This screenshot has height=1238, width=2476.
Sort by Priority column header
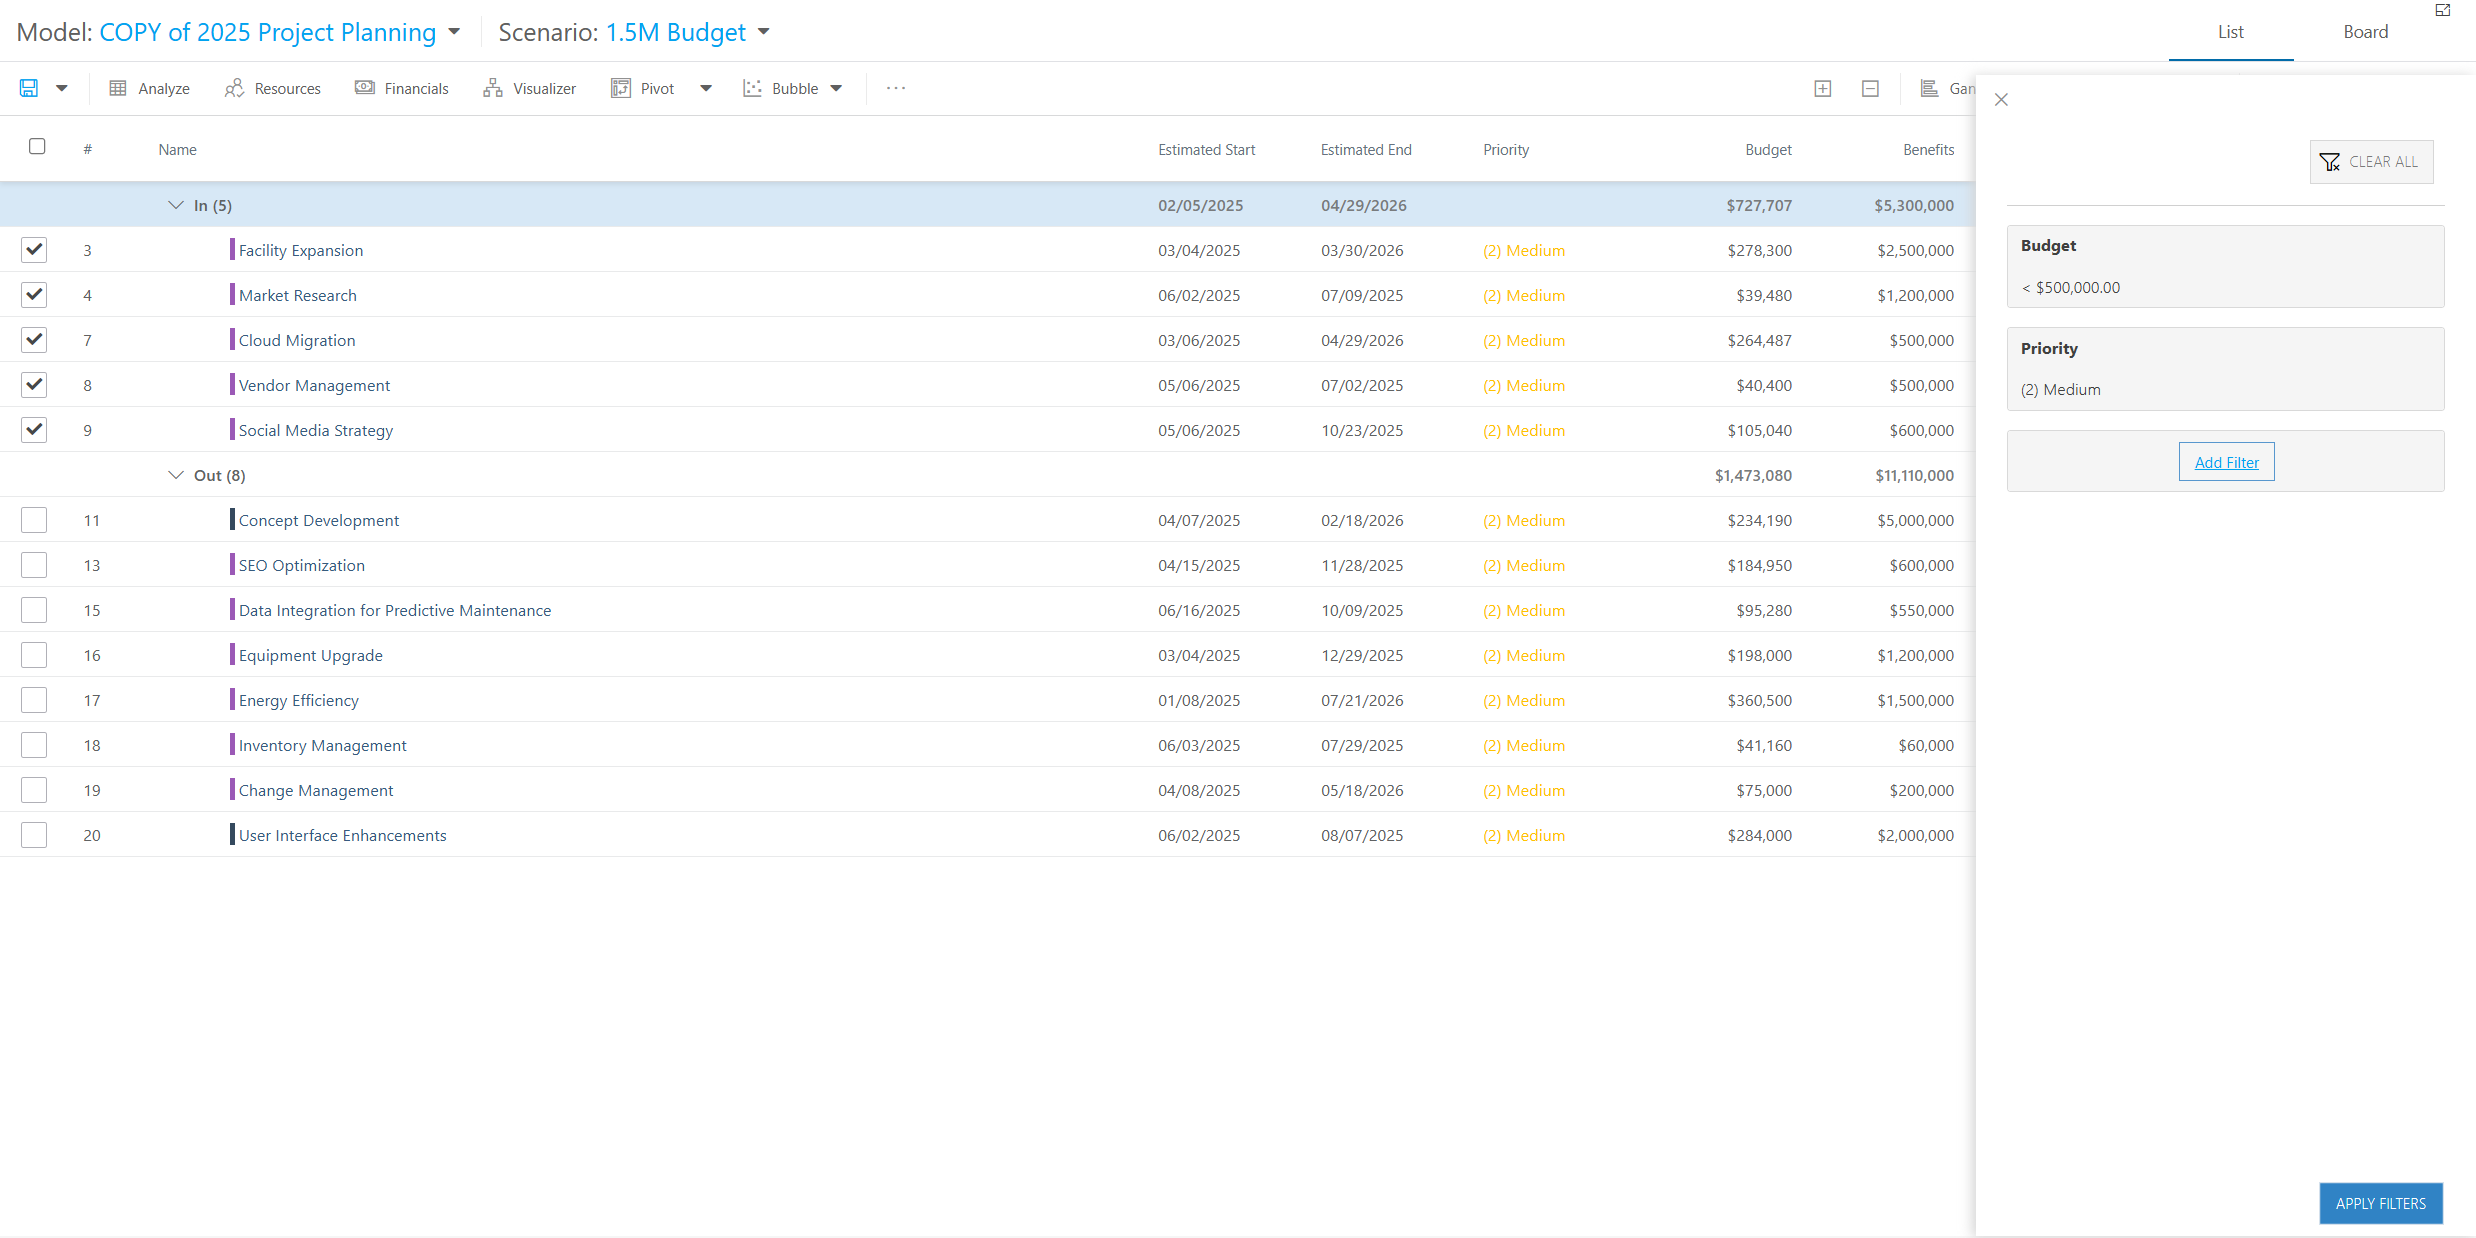coord(1505,149)
